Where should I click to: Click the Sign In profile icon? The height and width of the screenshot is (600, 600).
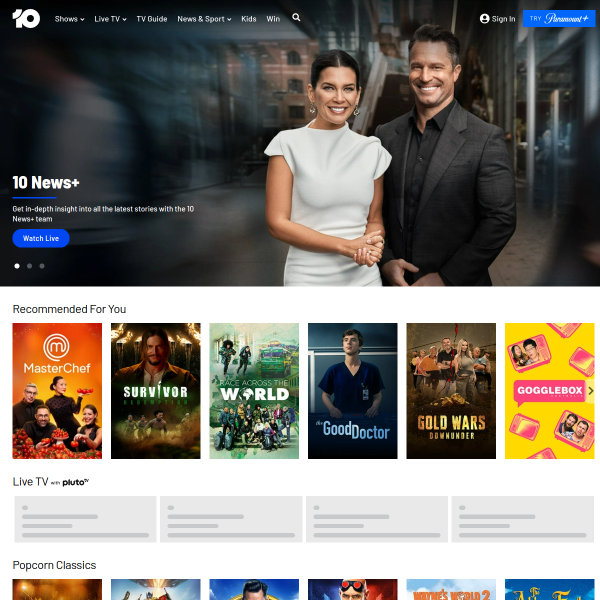tap(485, 19)
